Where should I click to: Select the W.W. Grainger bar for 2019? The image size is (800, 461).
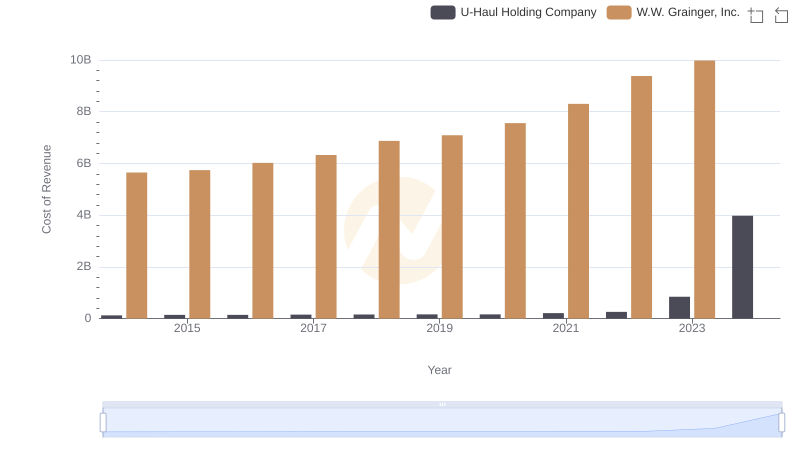(452, 227)
